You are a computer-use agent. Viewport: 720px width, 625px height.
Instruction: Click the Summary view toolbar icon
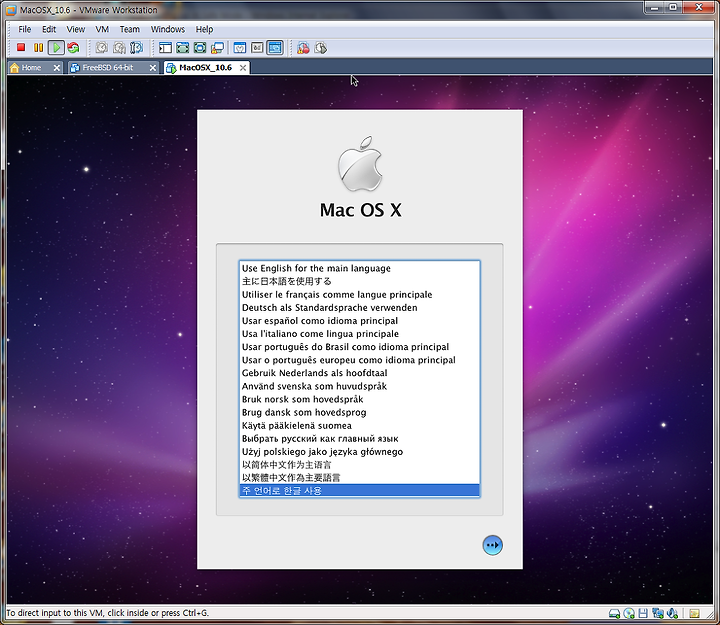click(x=240, y=47)
